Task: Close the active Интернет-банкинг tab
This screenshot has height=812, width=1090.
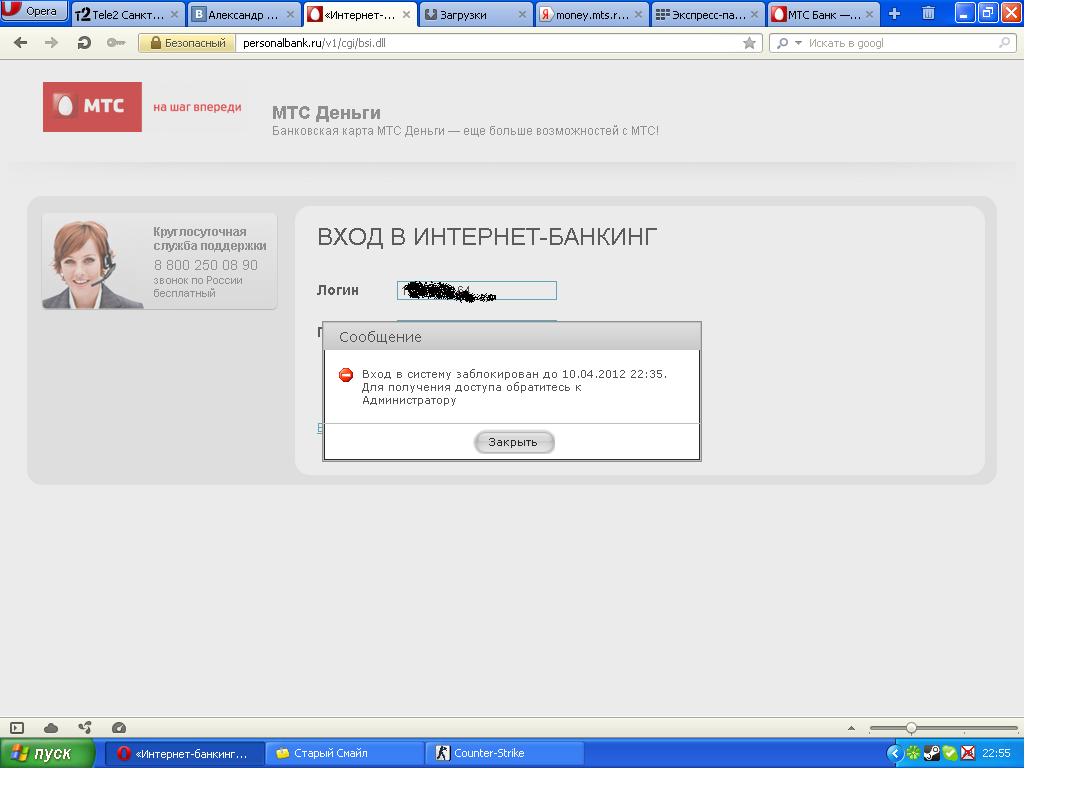Action: pyautogui.click(x=407, y=15)
